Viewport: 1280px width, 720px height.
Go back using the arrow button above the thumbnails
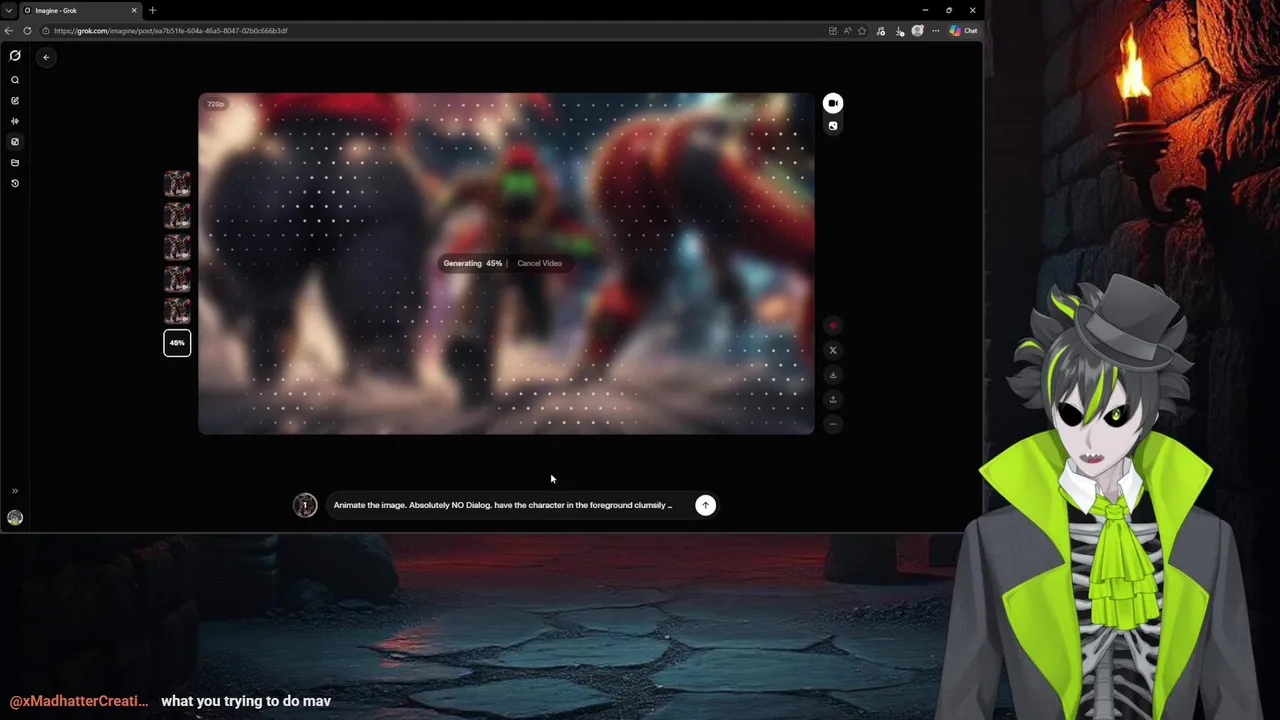(46, 57)
